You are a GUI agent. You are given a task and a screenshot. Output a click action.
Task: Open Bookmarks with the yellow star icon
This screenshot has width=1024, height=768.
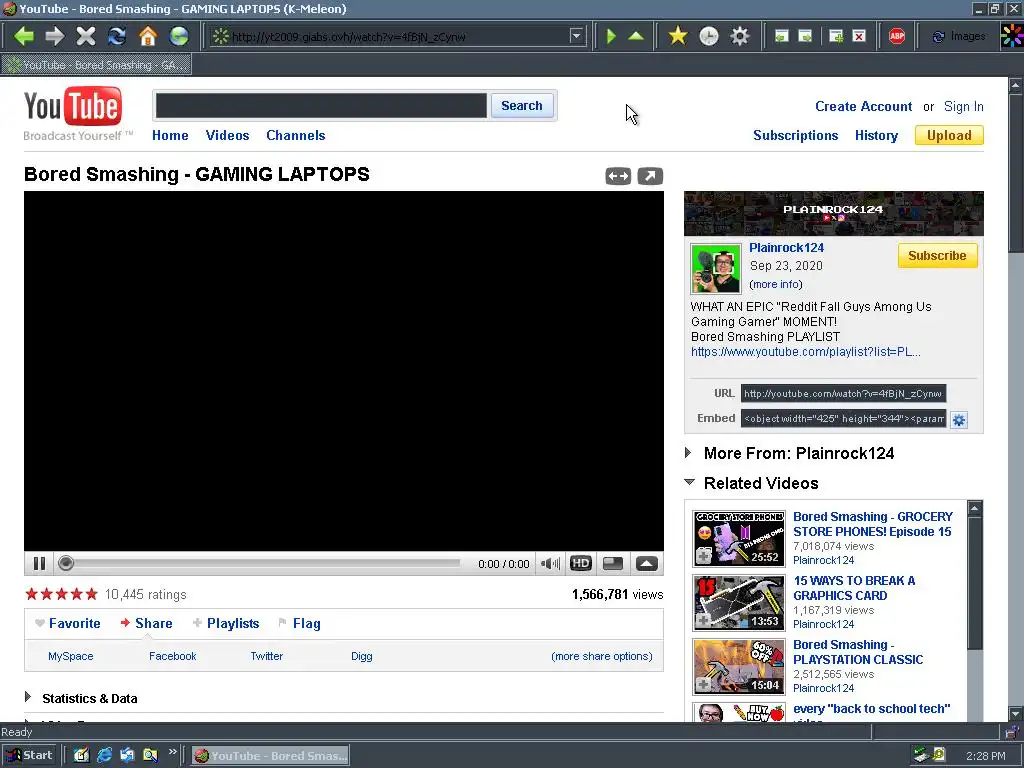[x=678, y=36]
